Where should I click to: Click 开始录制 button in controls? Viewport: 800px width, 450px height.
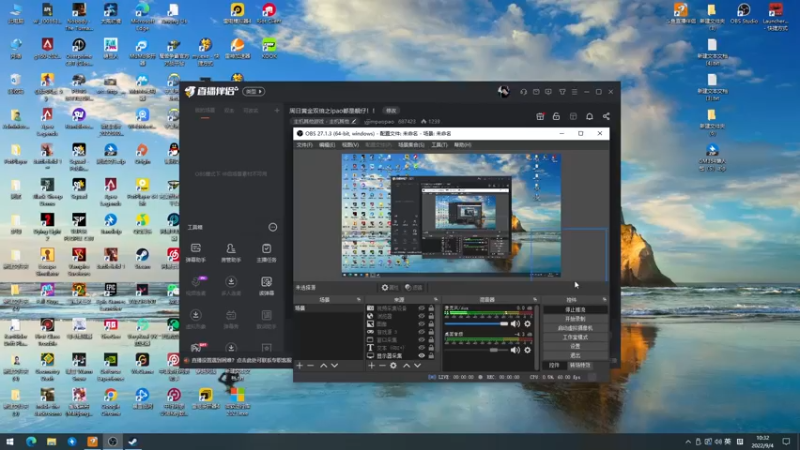coord(575,319)
